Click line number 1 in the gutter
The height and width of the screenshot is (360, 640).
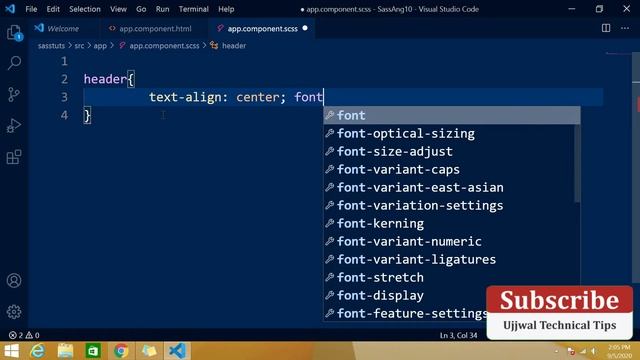pos(64,61)
